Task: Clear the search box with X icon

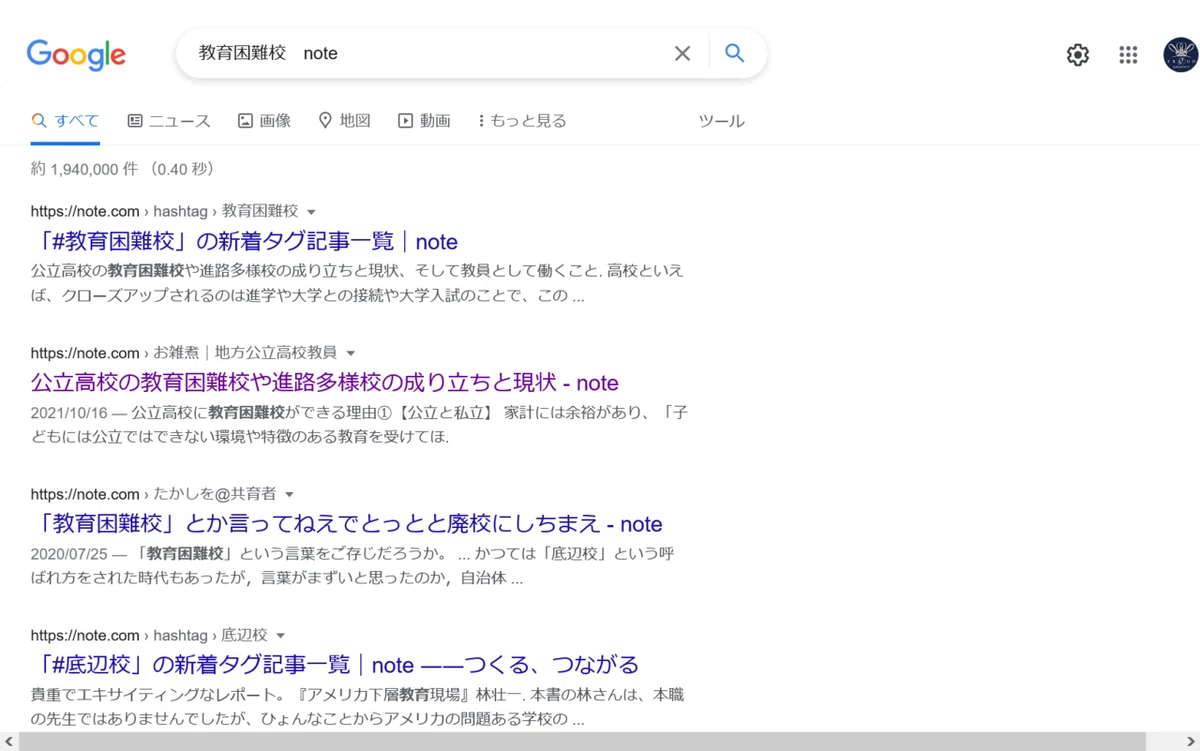Action: tap(682, 54)
